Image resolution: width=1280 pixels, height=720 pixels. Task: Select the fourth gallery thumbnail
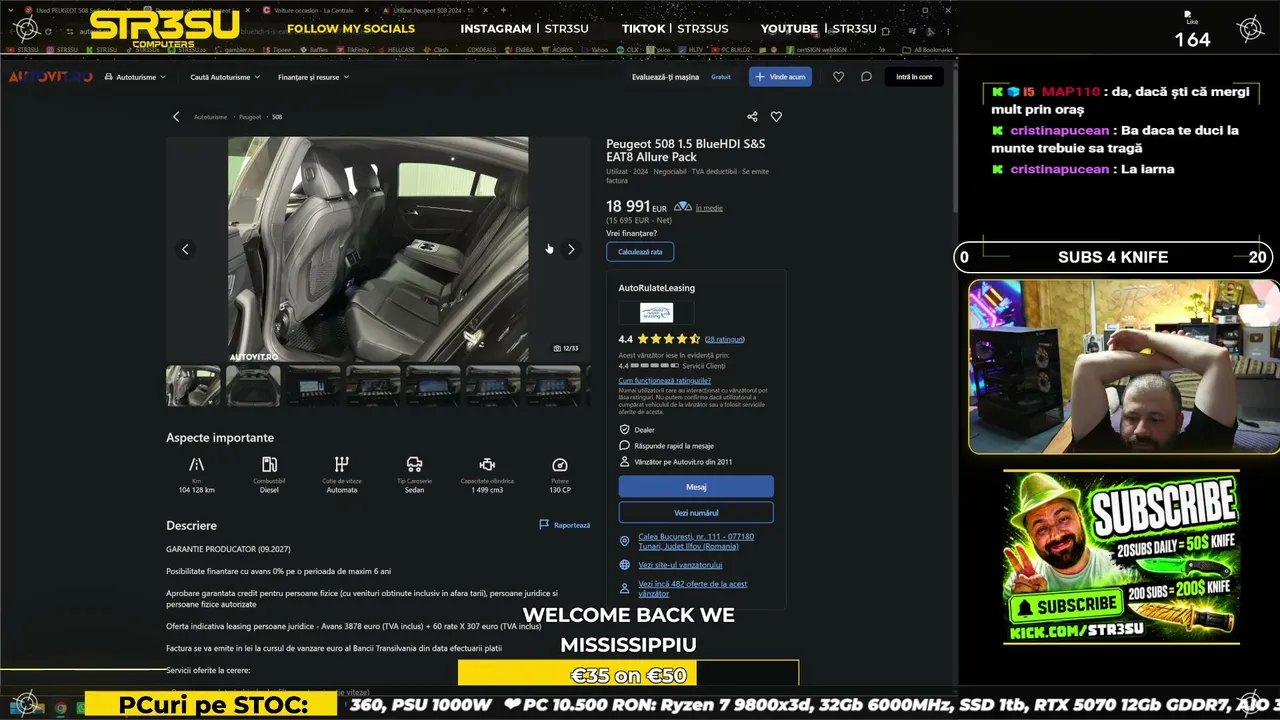click(x=373, y=386)
